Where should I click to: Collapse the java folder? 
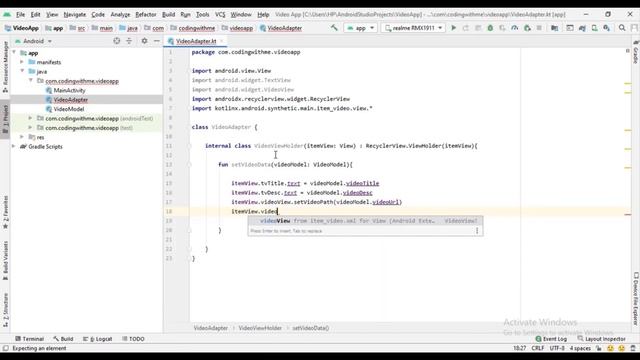tap(22, 71)
